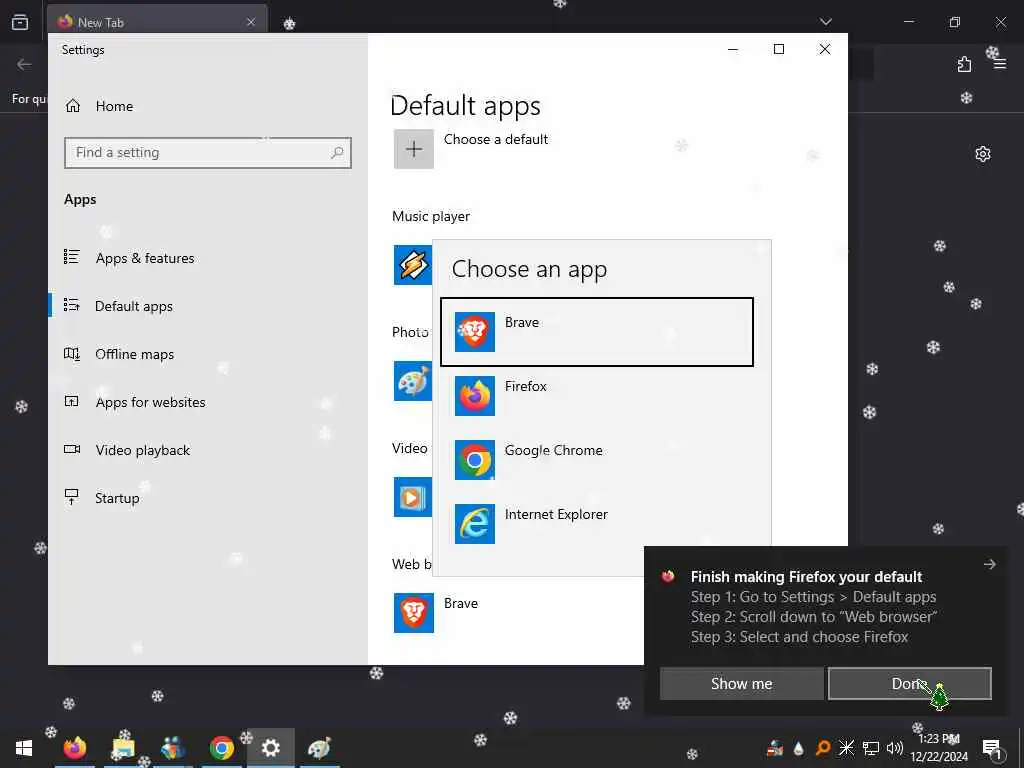Open Windows Start menu

coord(24,748)
